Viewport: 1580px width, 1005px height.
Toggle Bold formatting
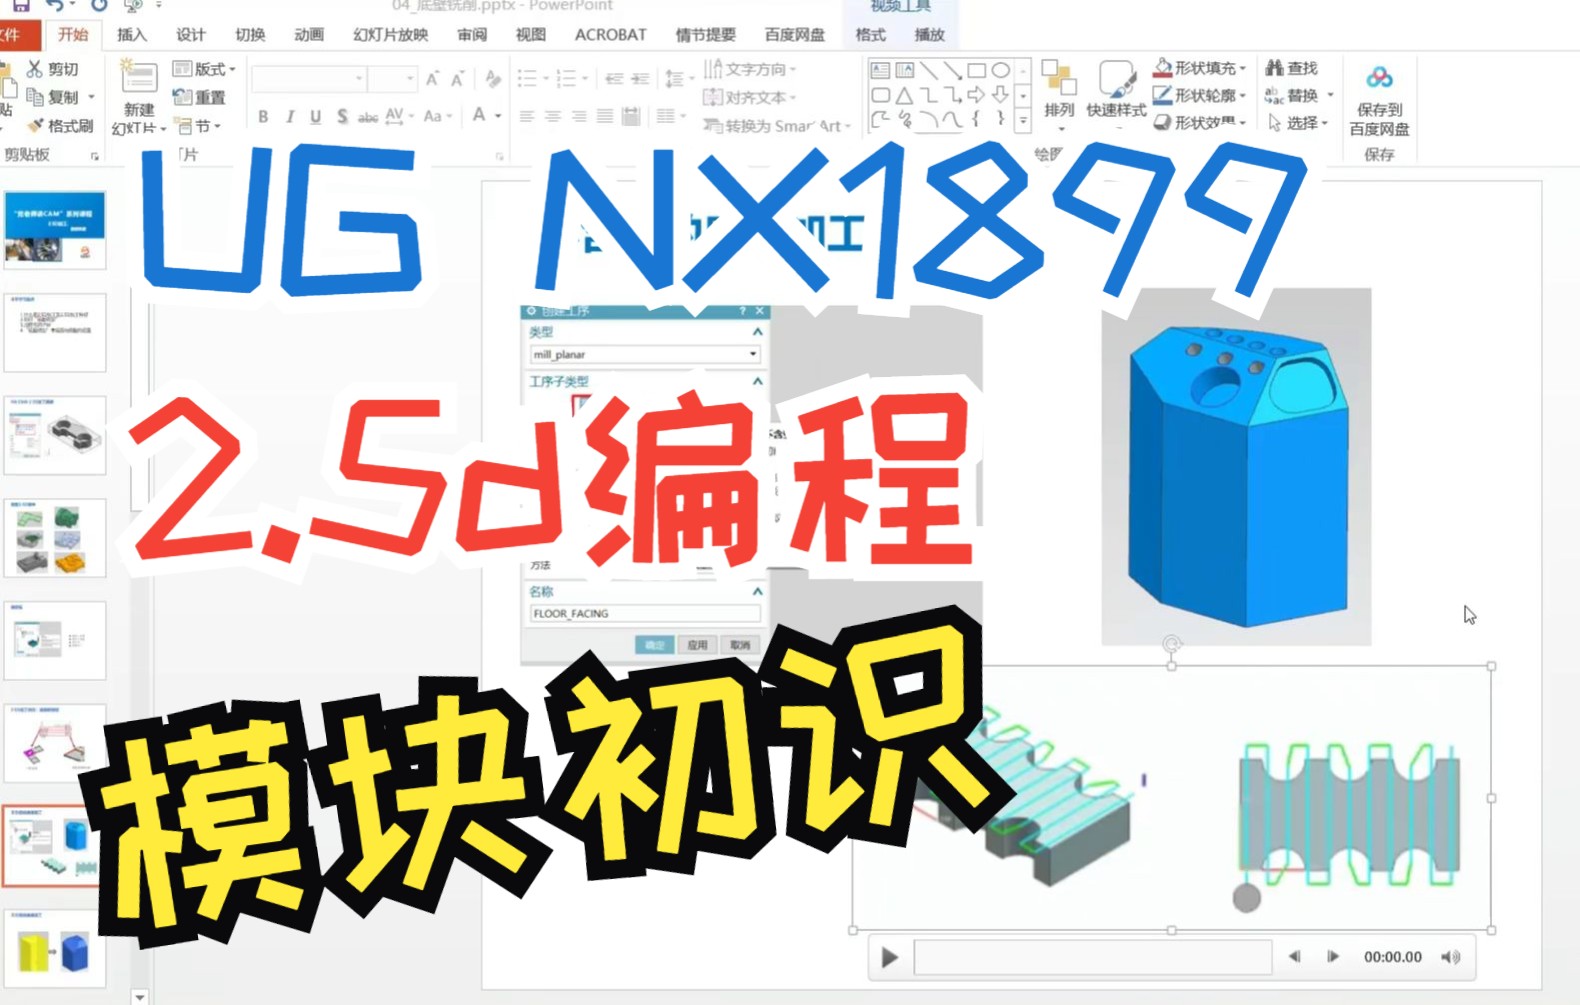[263, 116]
